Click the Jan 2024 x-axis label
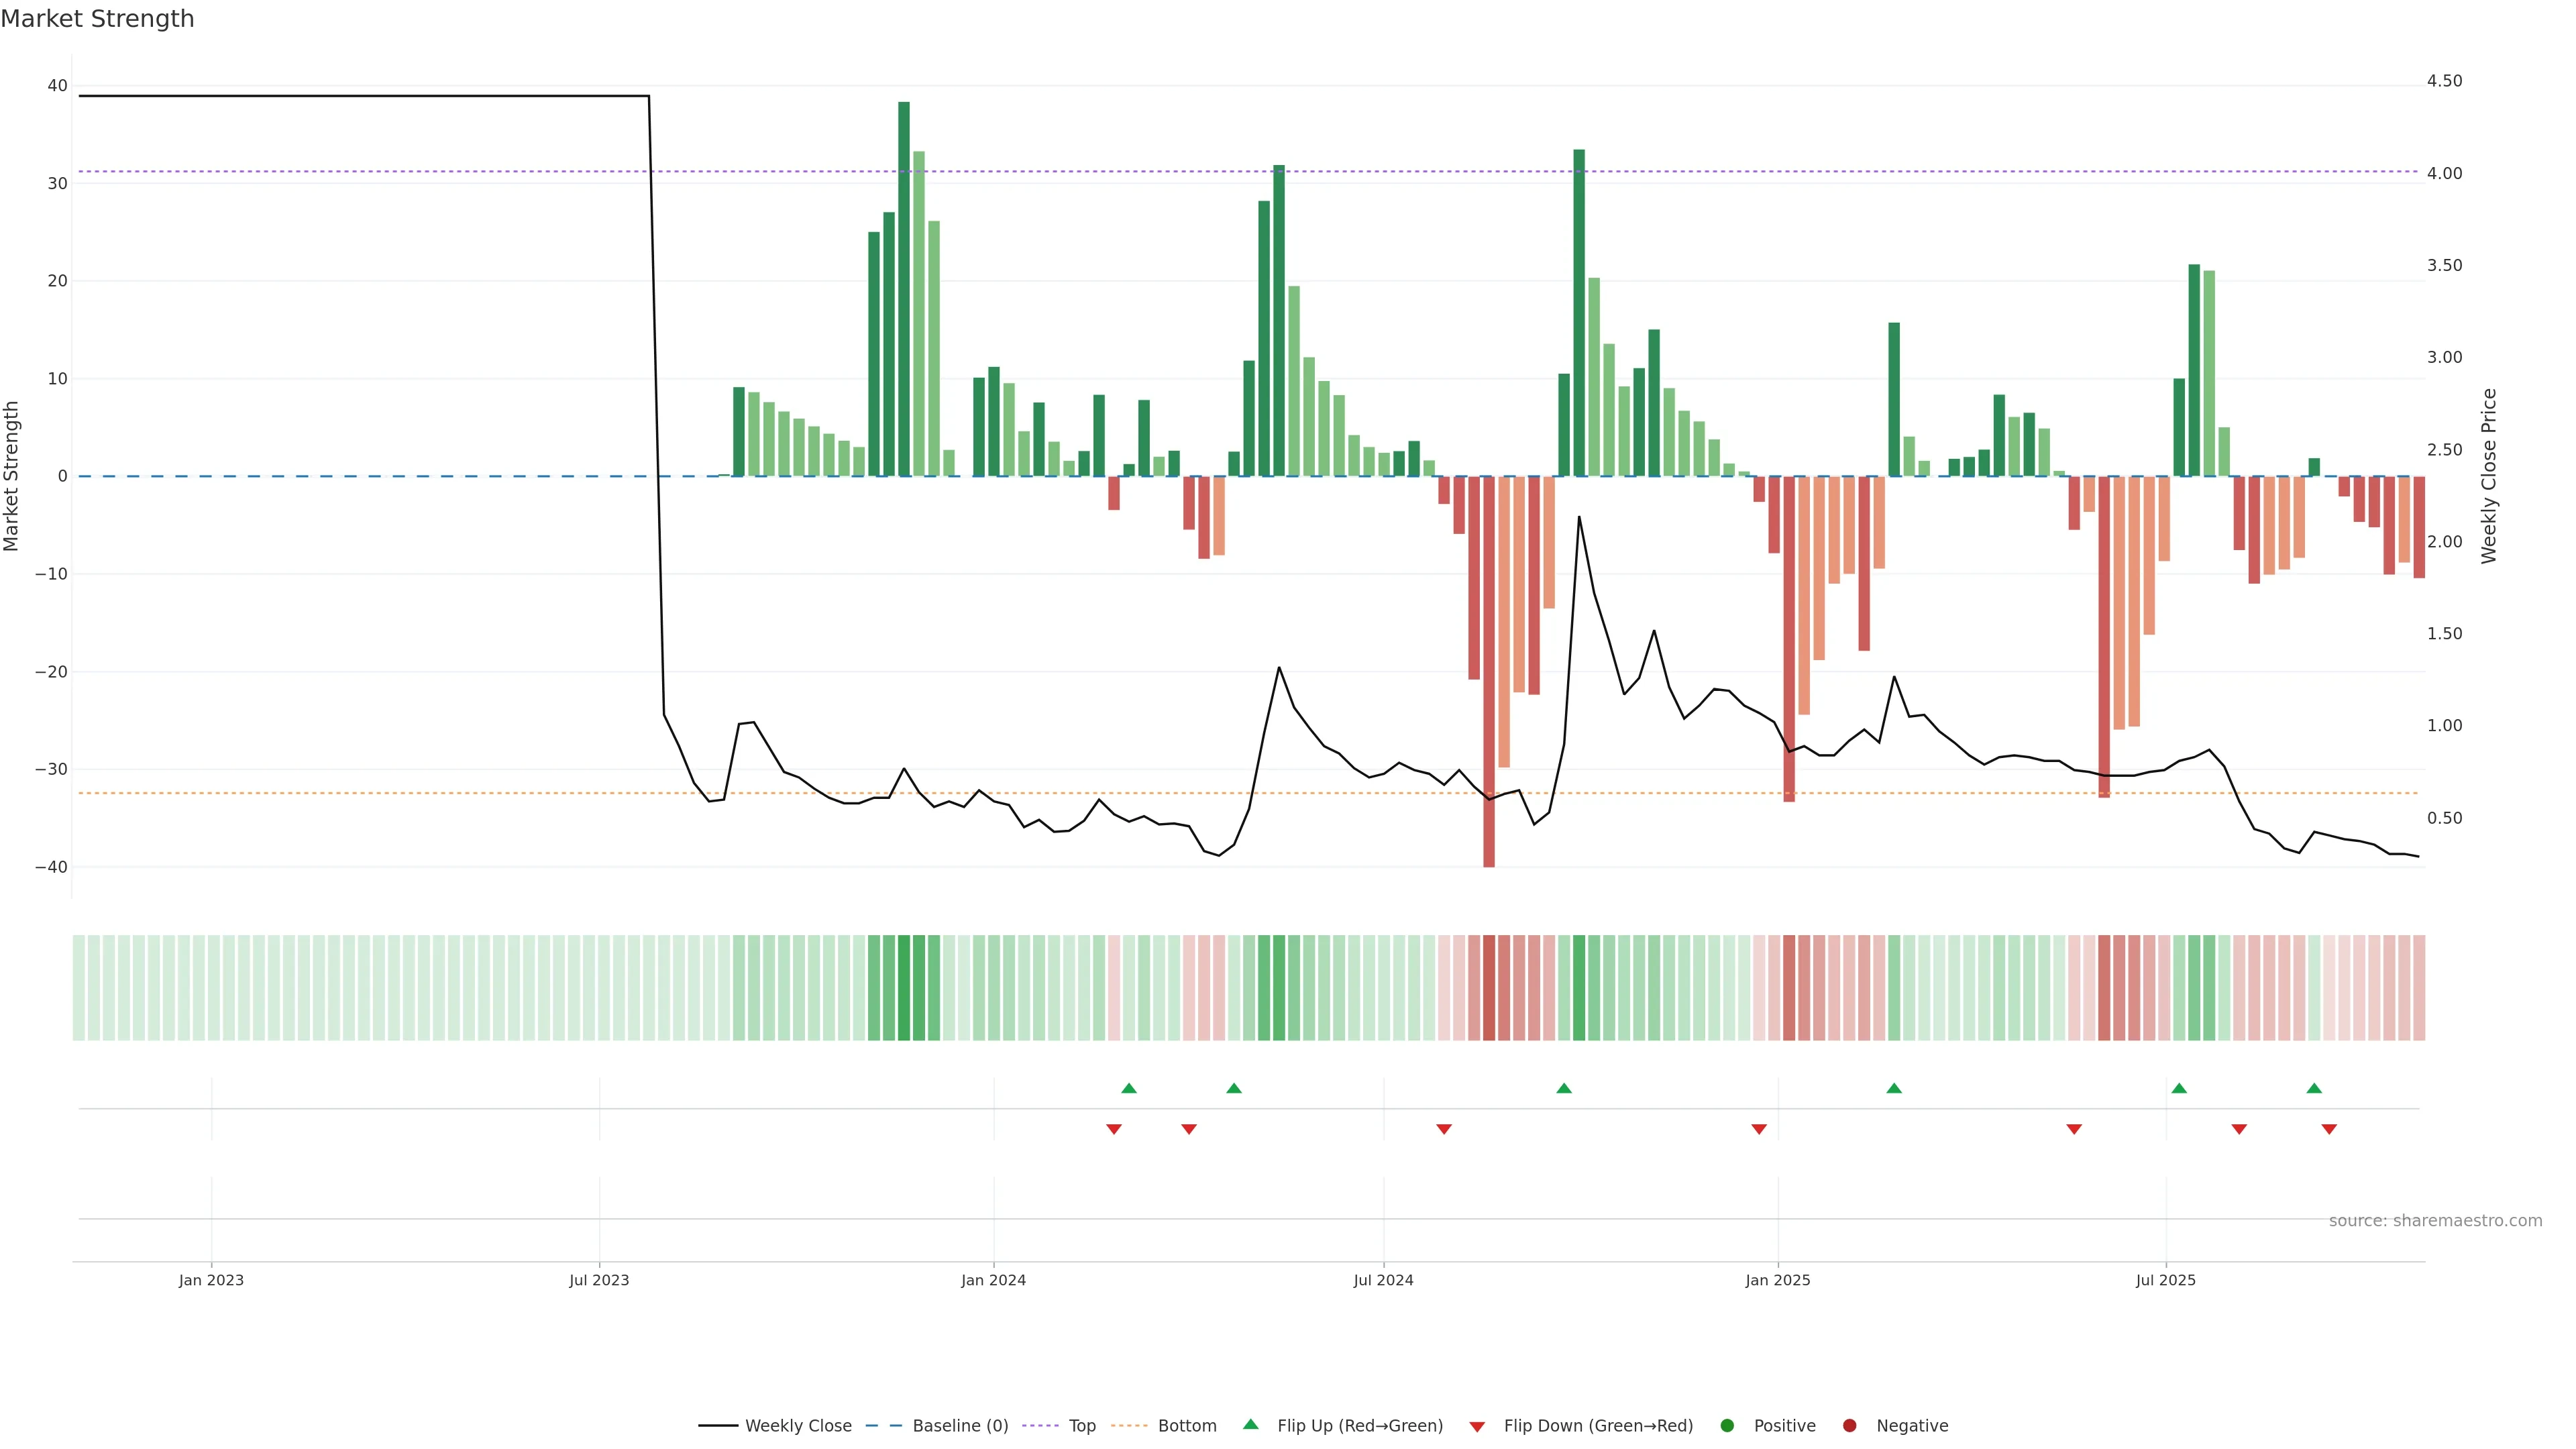This screenshot has width=2576, height=1449. tap(993, 1280)
